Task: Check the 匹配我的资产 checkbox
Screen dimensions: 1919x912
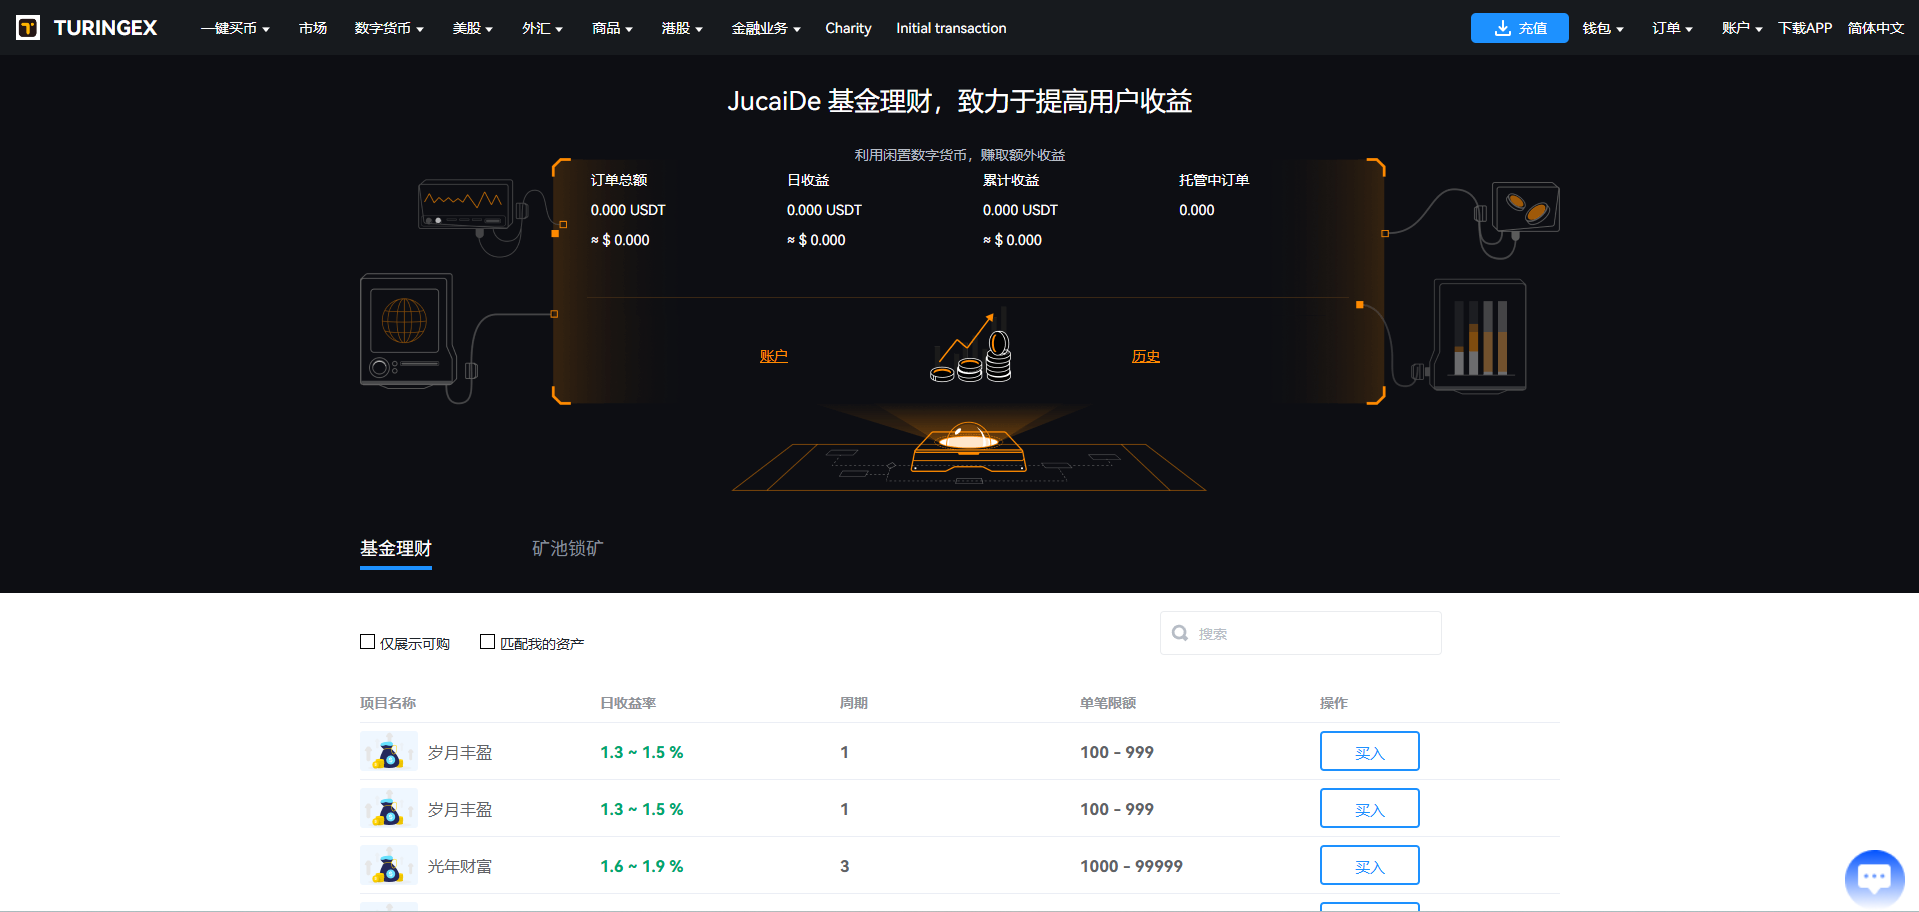Action: (487, 642)
